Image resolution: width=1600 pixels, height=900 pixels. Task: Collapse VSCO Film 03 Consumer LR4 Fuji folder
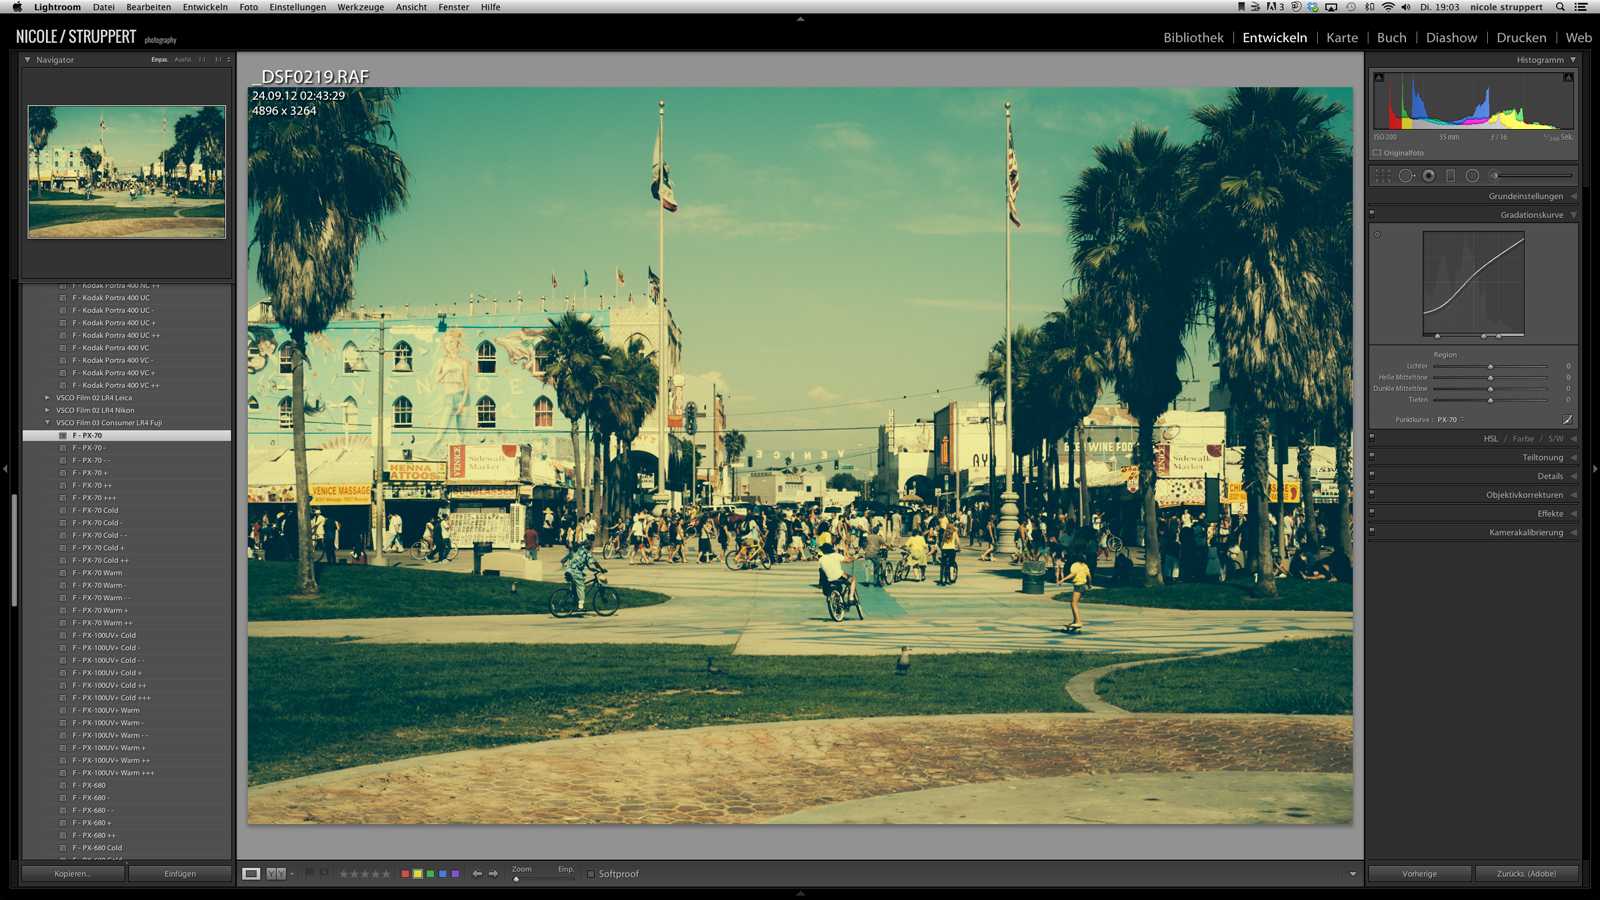coord(47,423)
